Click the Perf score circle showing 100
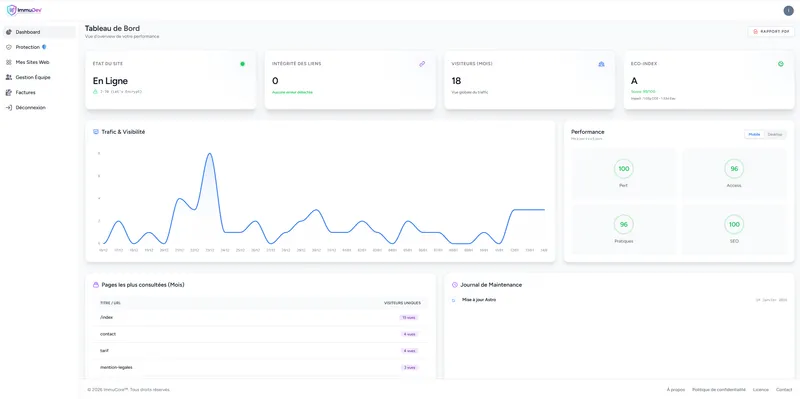 point(623,169)
